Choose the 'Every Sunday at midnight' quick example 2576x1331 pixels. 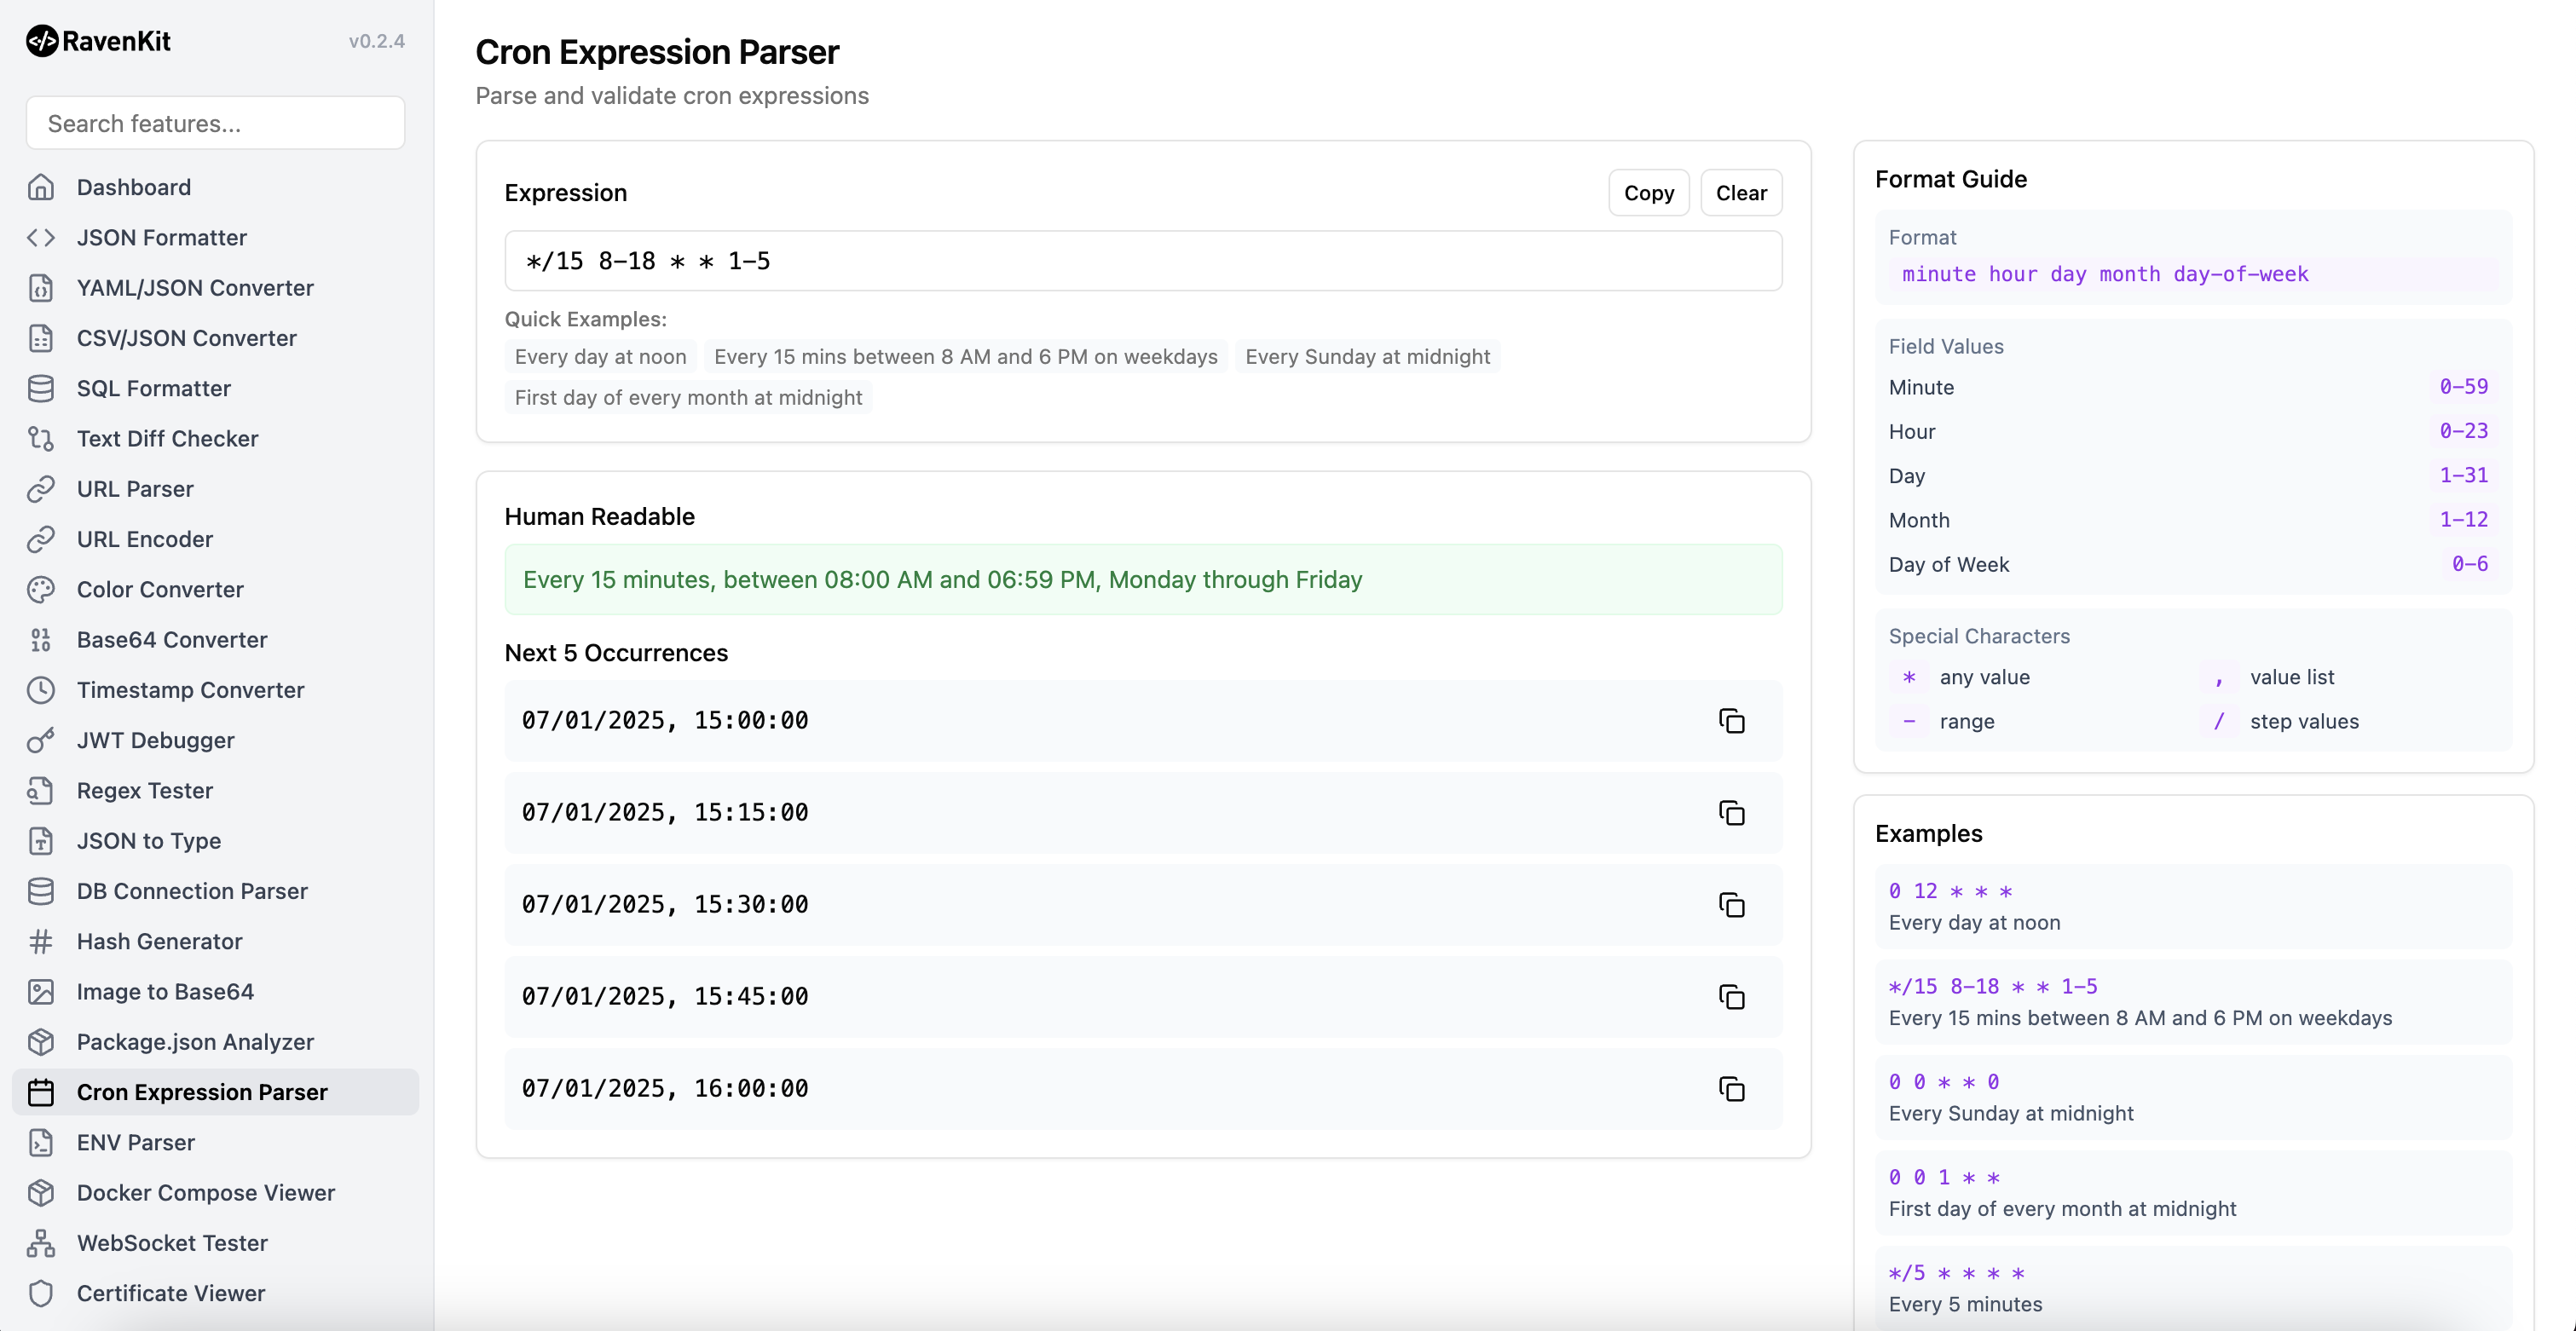(1366, 357)
